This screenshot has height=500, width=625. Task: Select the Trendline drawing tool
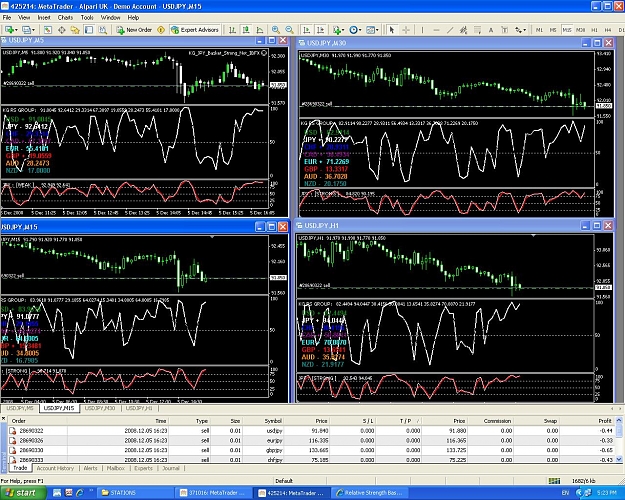pos(450,30)
